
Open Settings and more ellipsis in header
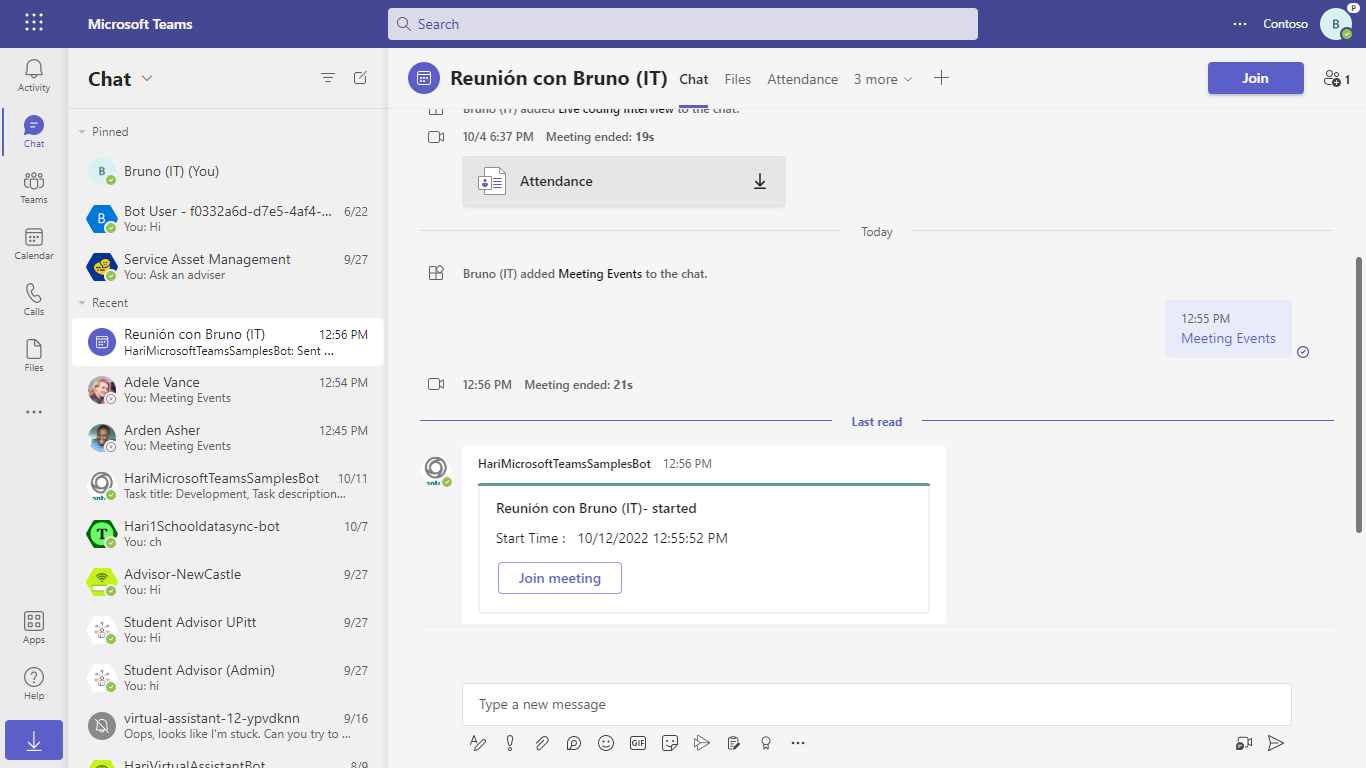1240,24
